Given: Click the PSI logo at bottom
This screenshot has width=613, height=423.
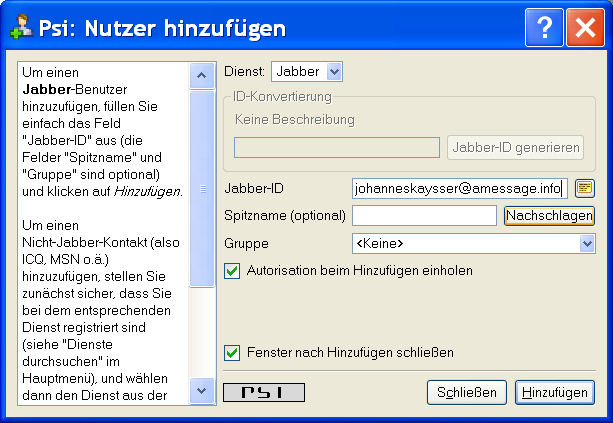Looking at the screenshot, I should click(264, 392).
